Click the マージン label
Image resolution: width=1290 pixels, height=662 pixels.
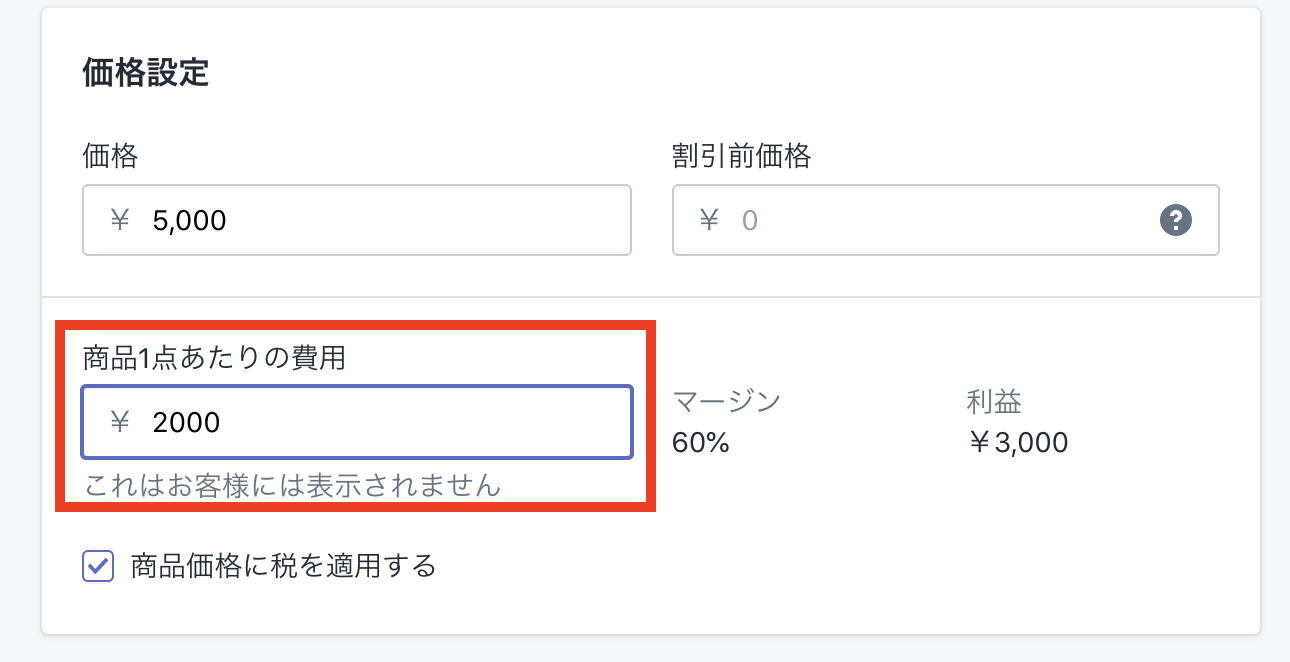(726, 402)
